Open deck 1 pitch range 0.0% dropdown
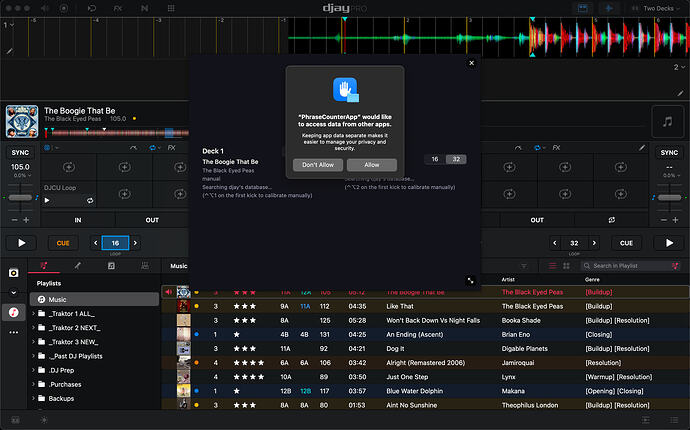690x430 pixels. click(x=22, y=176)
